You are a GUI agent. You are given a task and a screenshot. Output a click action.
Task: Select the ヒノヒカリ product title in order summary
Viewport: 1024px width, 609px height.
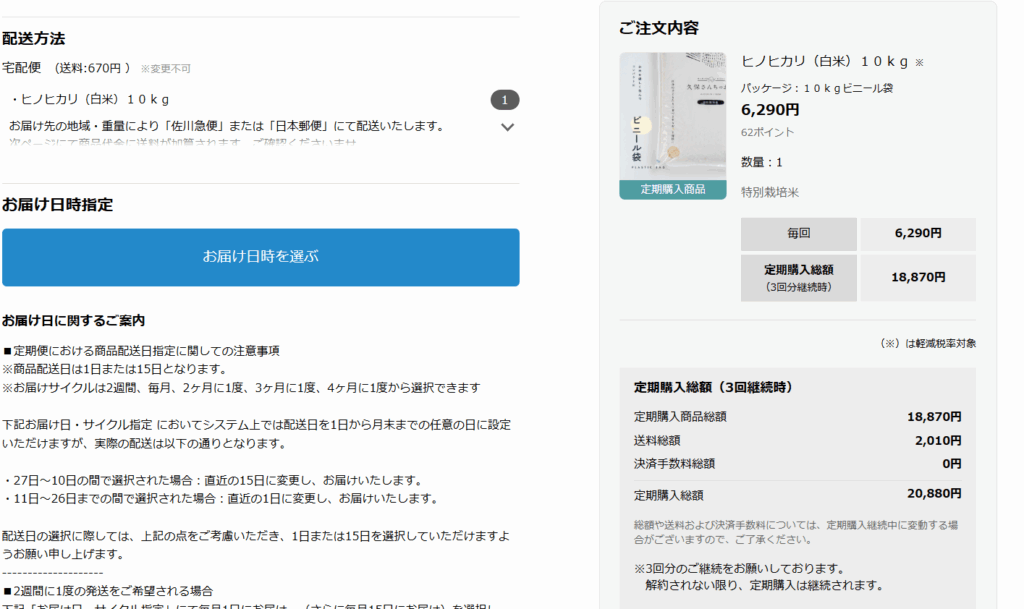[x=825, y=61]
